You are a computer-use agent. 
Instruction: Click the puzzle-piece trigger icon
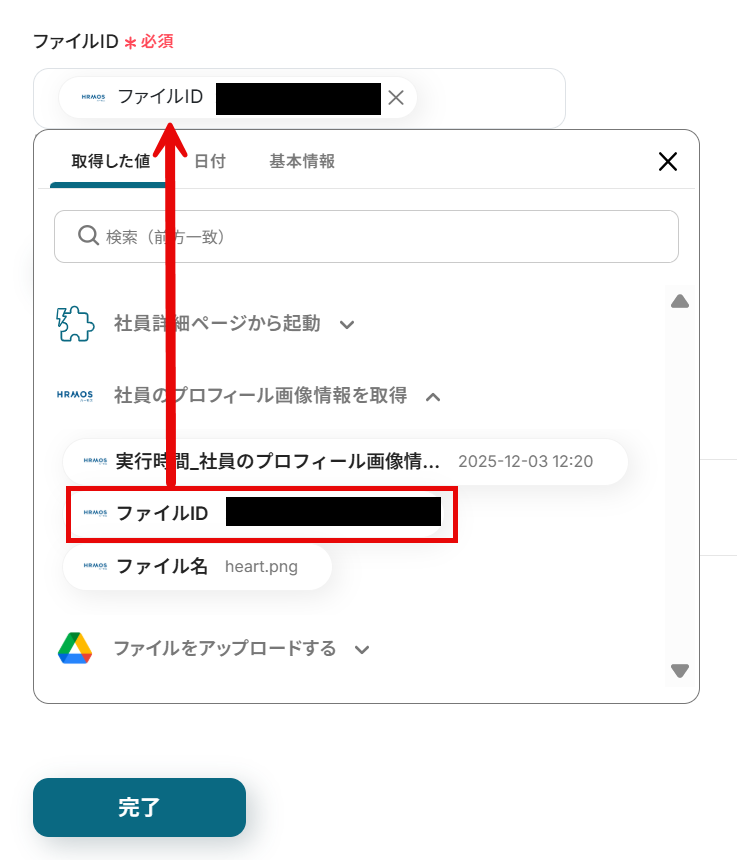click(x=75, y=323)
